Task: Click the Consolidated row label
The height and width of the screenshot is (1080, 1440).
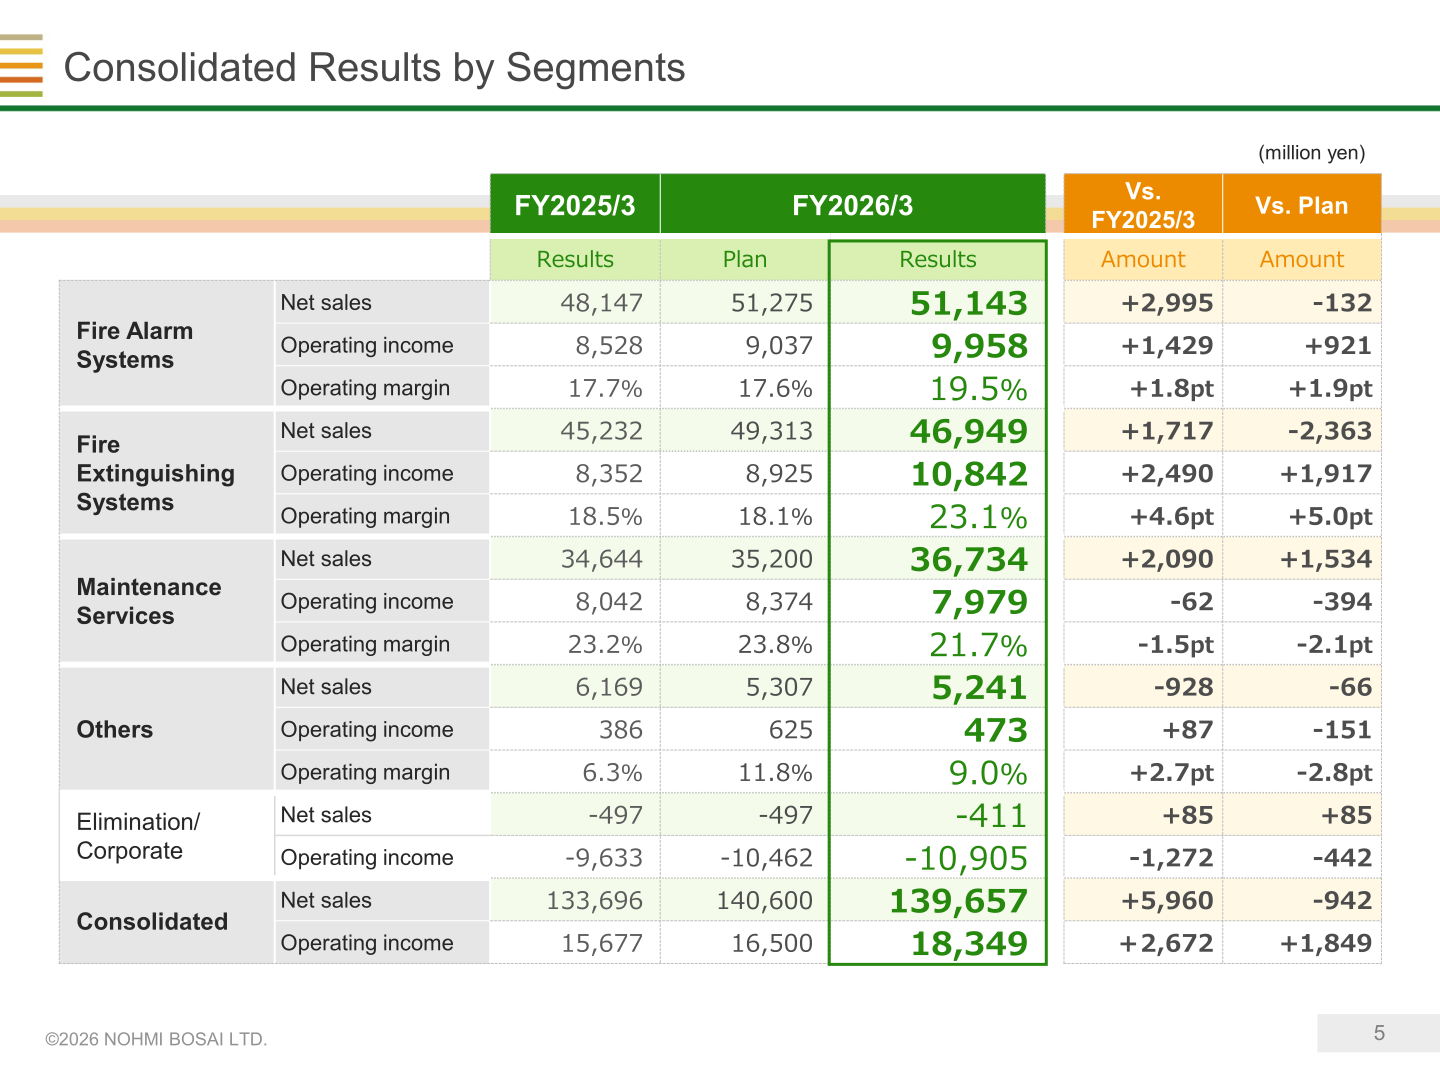Action: (x=152, y=921)
